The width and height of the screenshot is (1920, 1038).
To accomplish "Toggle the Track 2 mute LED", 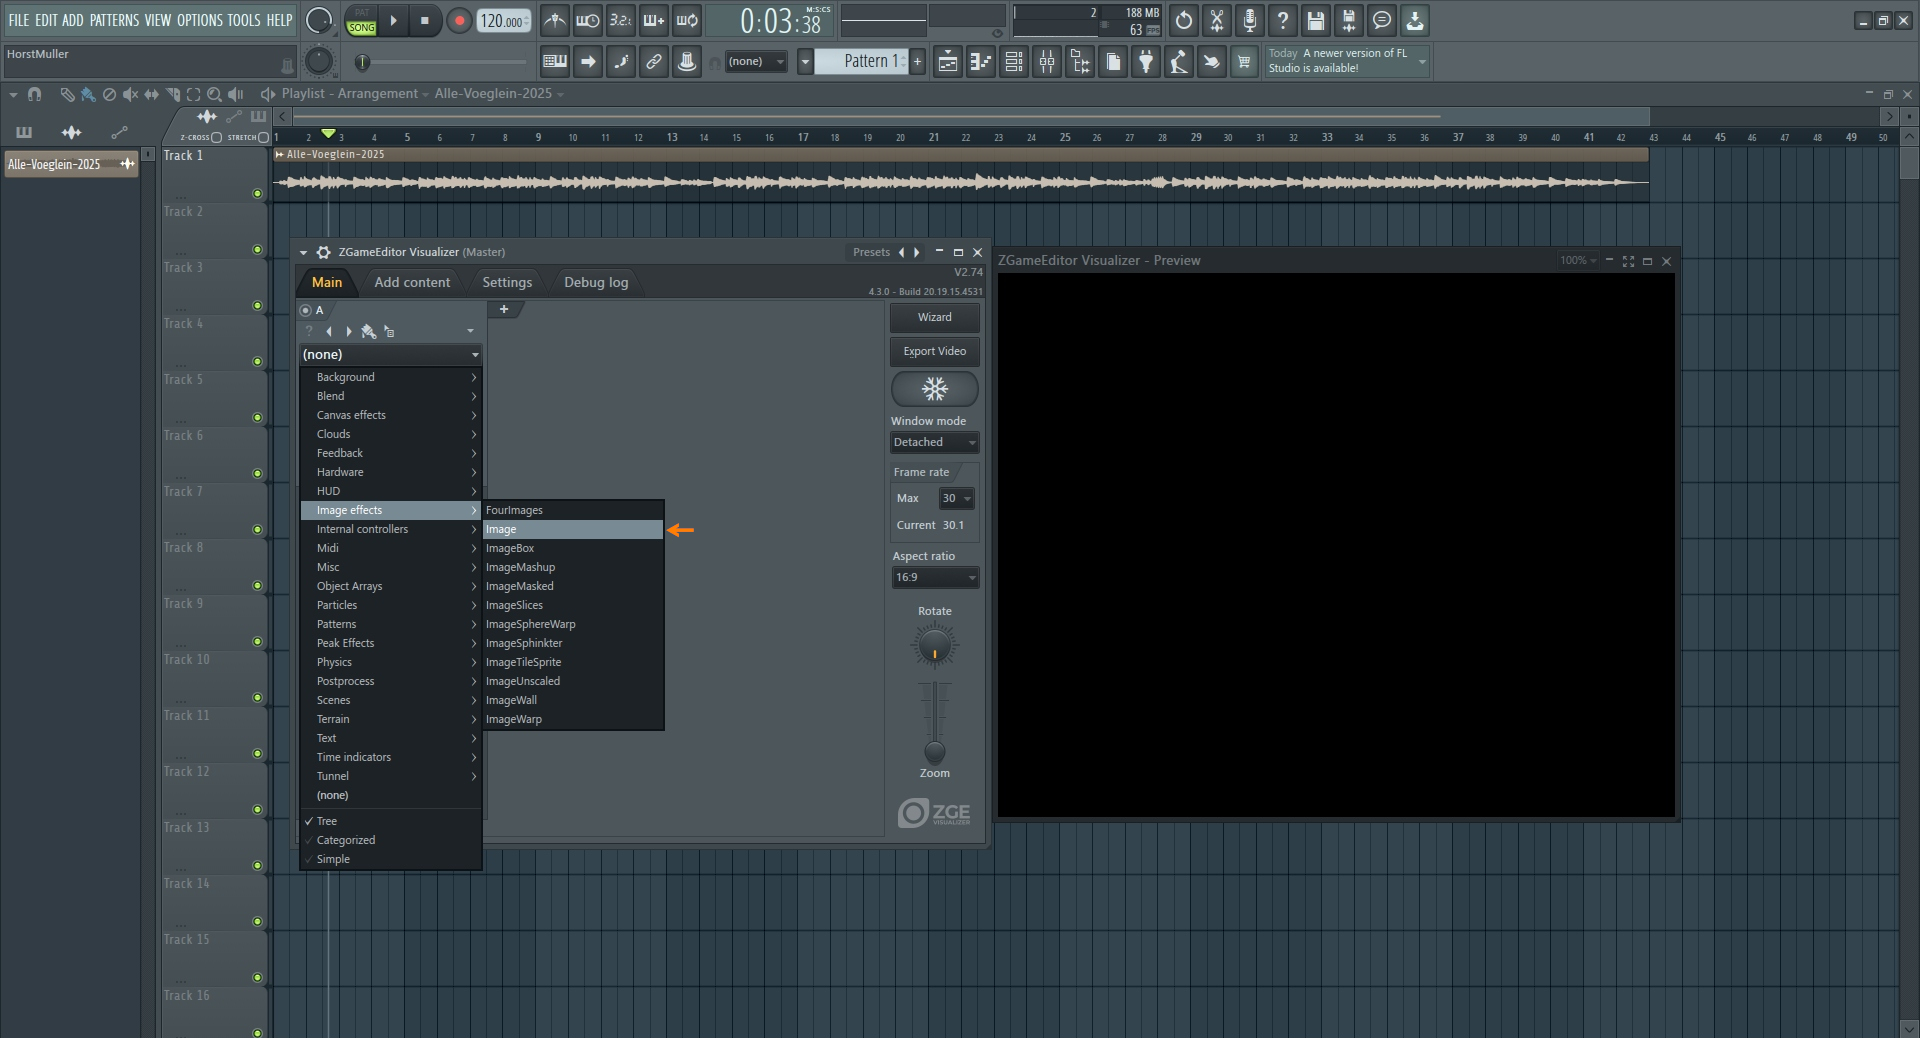I will [x=257, y=250].
